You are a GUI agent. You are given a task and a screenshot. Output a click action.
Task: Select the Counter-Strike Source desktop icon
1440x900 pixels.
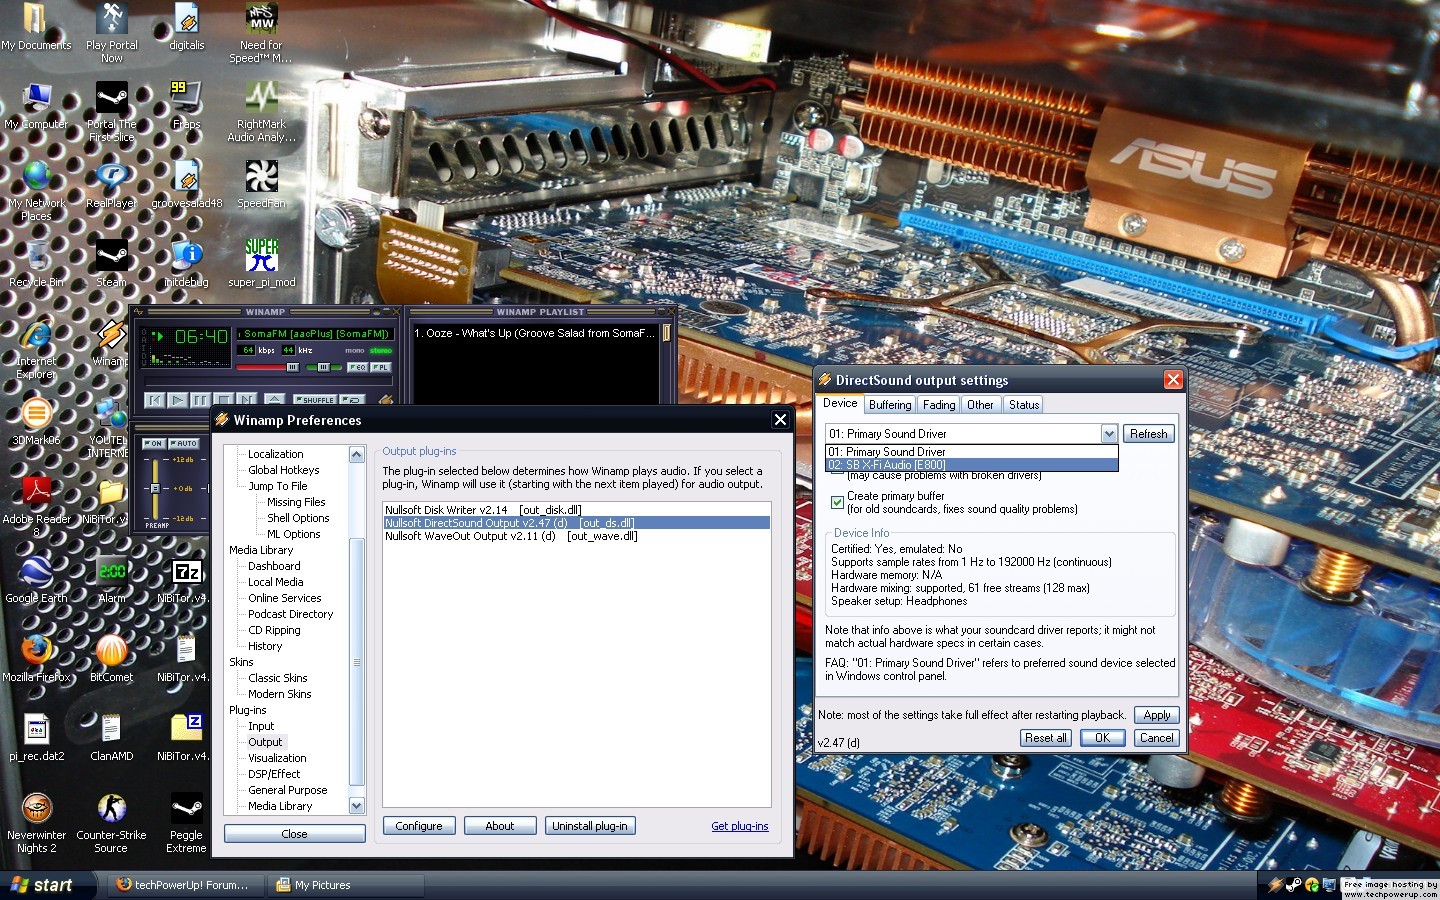pyautogui.click(x=111, y=822)
